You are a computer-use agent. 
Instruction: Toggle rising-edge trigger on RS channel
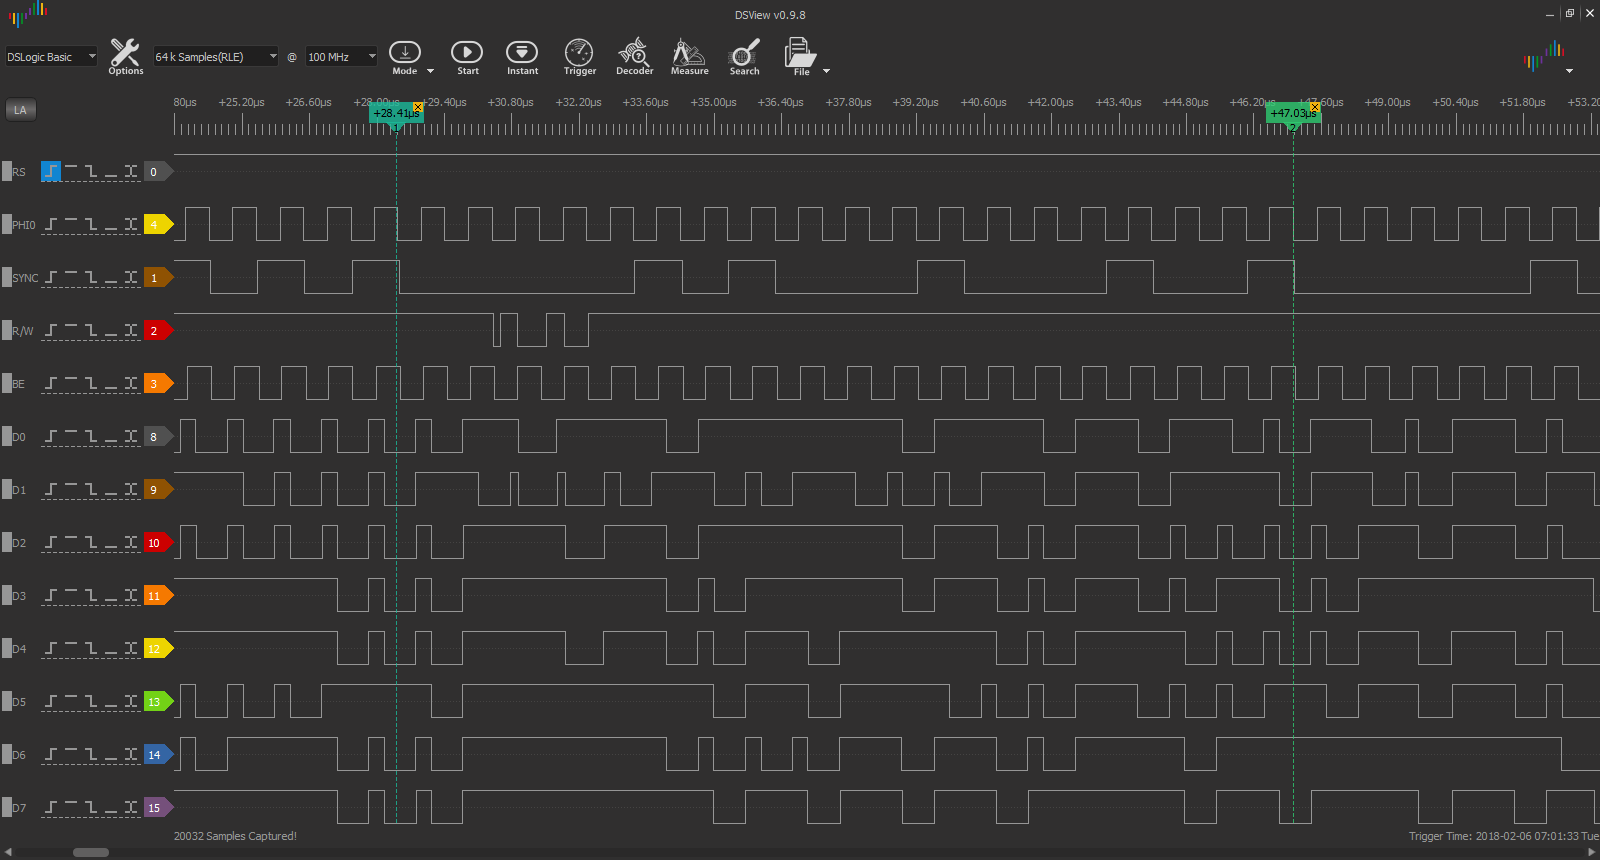coord(51,172)
